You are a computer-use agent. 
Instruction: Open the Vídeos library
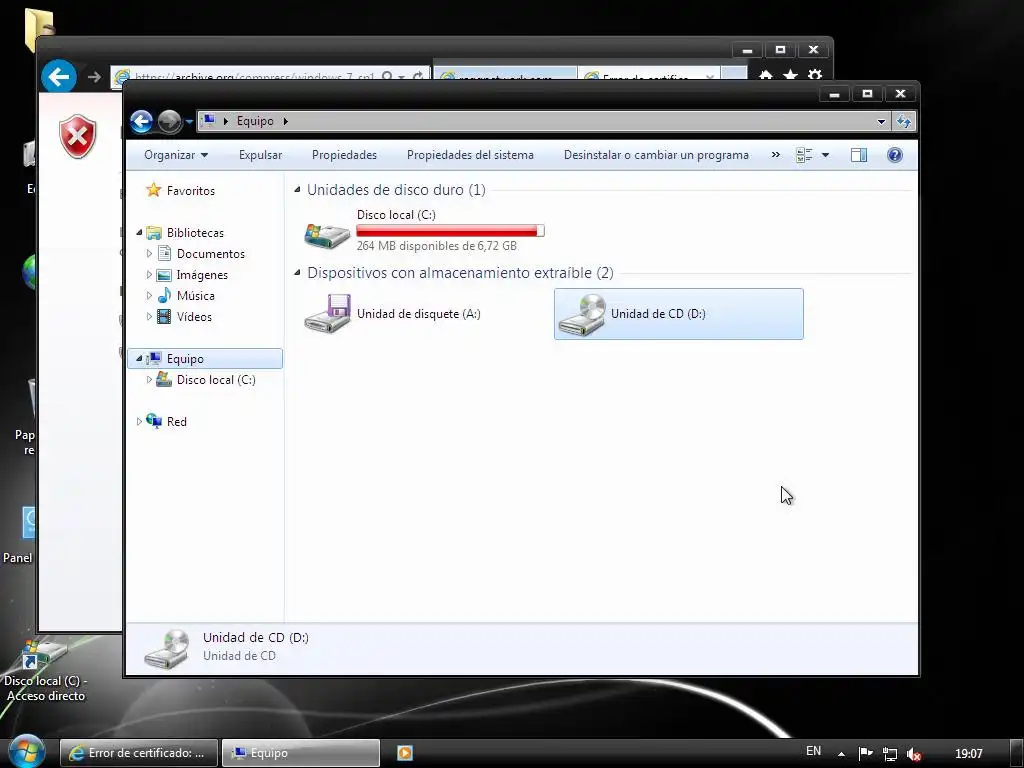coord(194,317)
